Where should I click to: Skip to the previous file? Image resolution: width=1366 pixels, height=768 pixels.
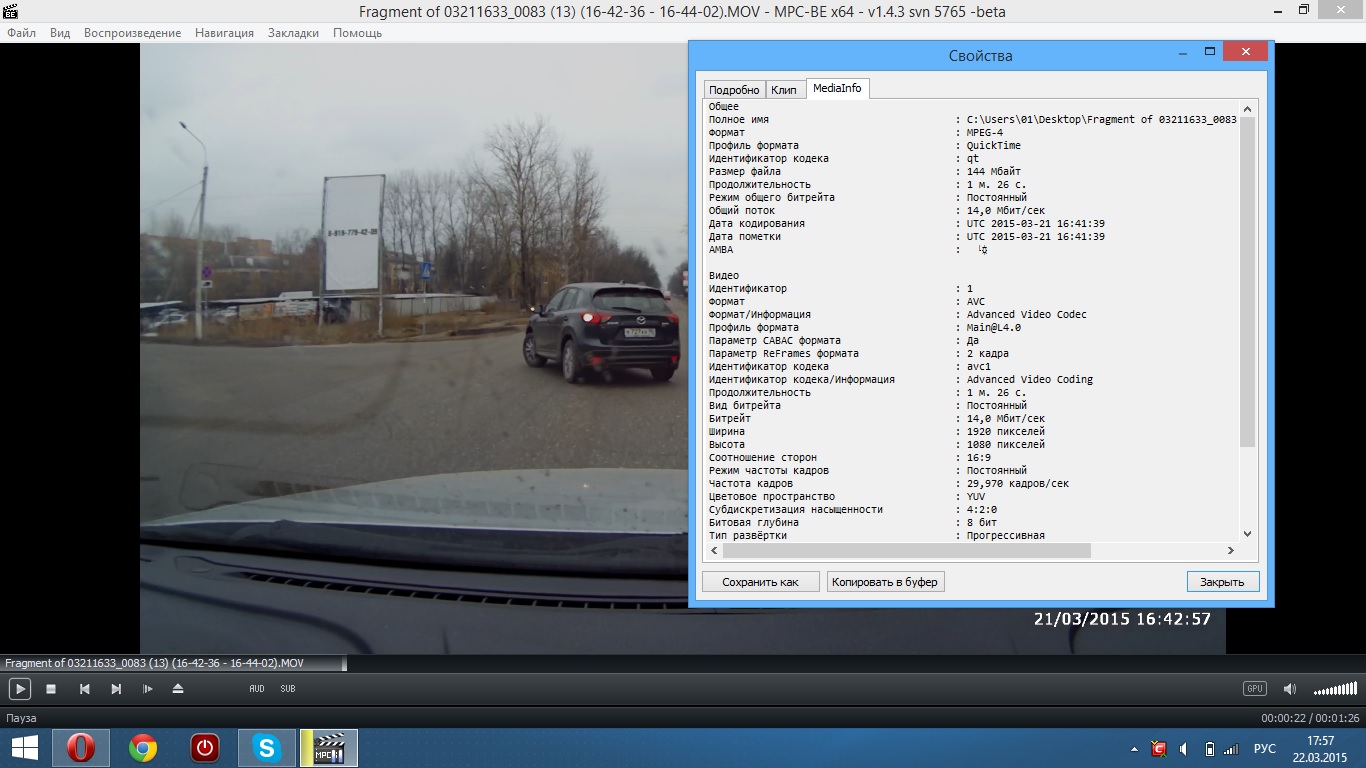tap(85, 689)
